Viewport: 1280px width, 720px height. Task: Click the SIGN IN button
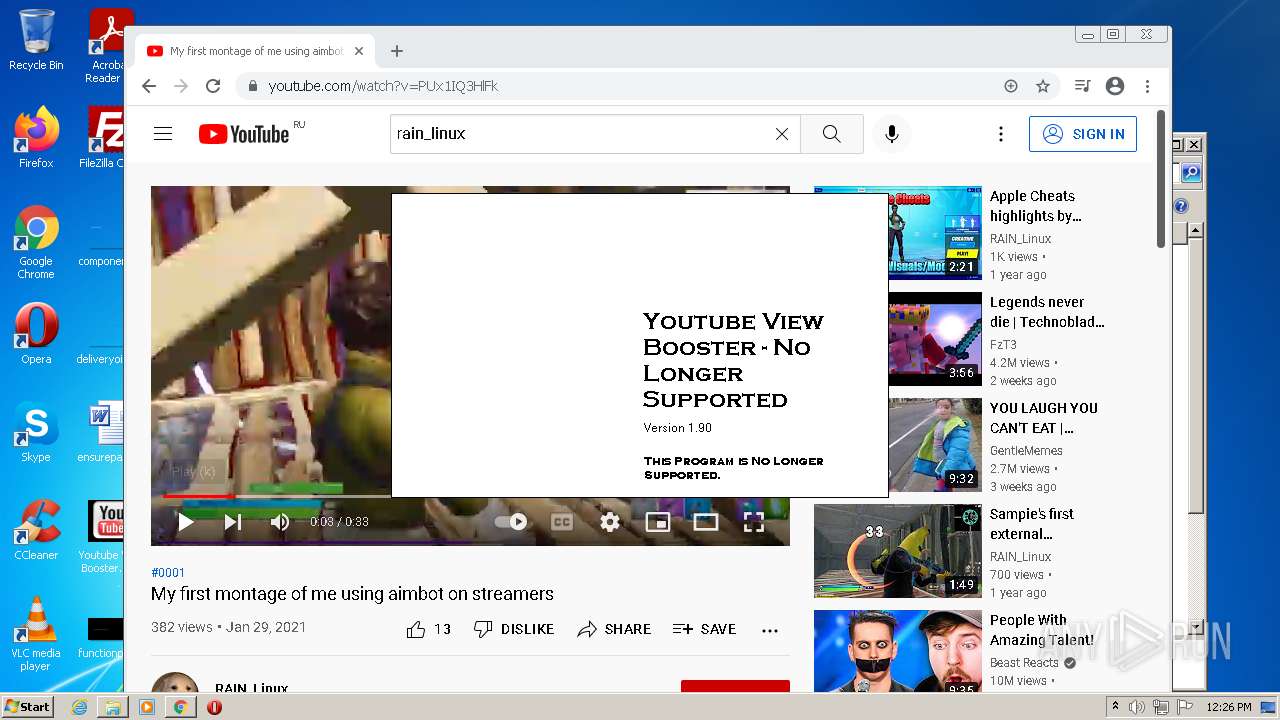point(1083,134)
